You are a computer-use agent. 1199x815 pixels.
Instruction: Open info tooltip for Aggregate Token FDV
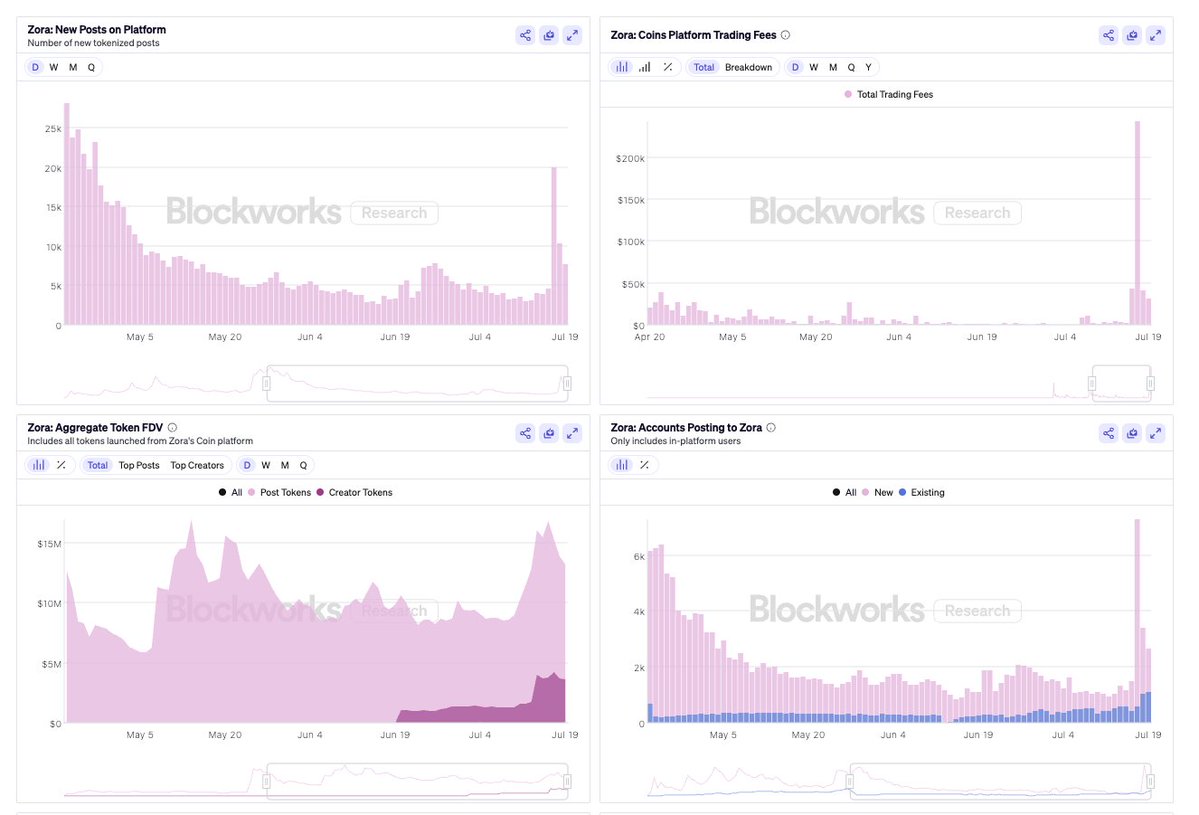pyautogui.click(x=172, y=427)
